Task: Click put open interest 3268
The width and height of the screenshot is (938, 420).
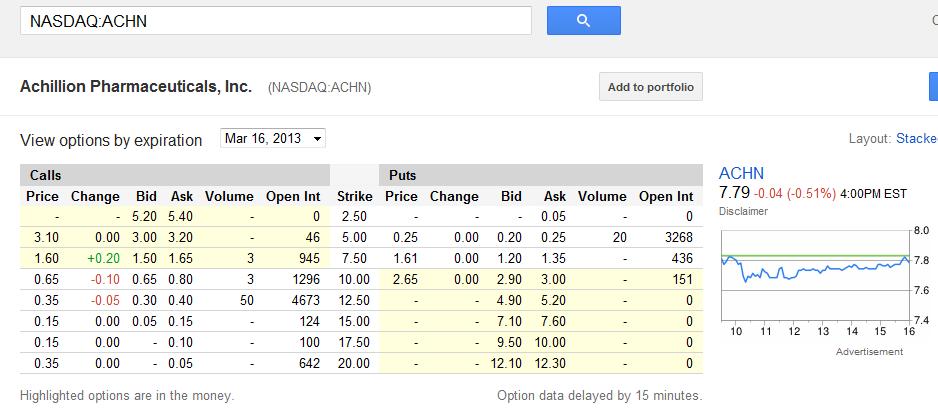Action: tap(677, 238)
